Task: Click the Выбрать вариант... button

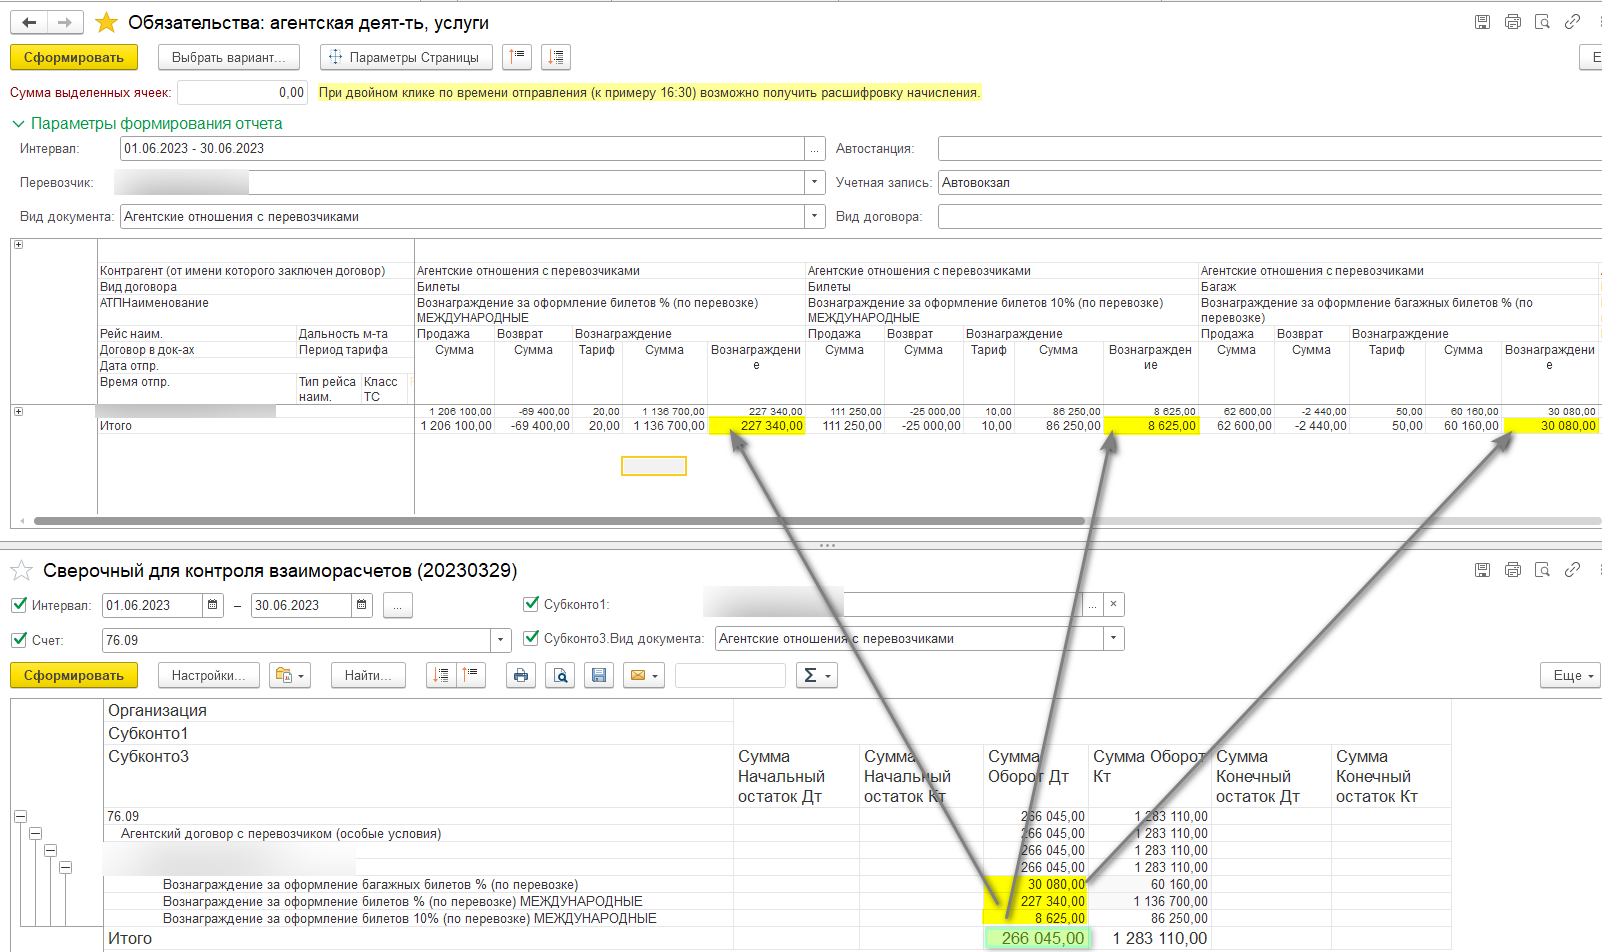Action: (228, 58)
